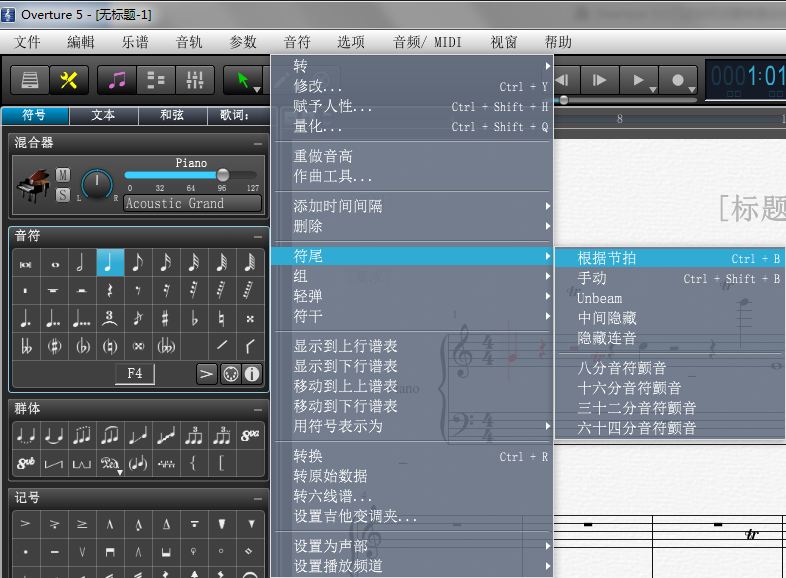
Task: Adjust the Piano volume slider
Action: coord(222,175)
